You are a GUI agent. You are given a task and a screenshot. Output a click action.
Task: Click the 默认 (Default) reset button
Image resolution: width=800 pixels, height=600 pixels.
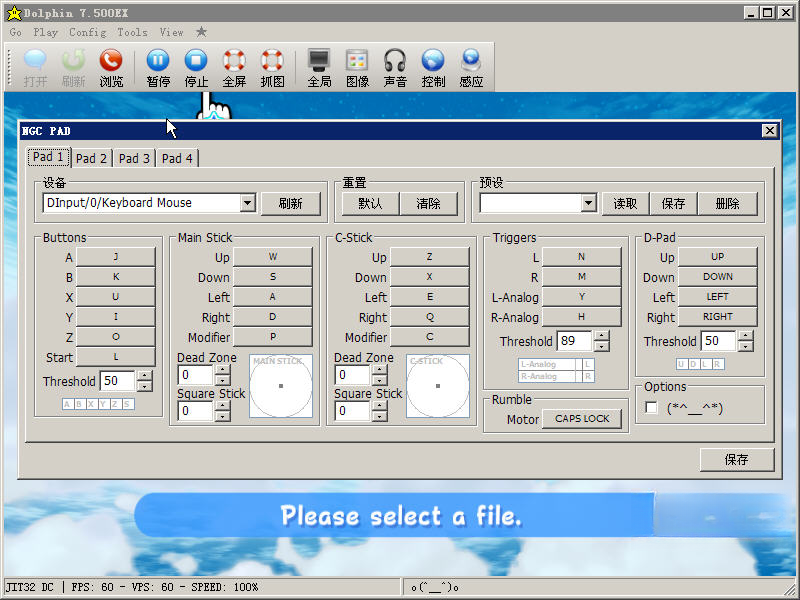[x=370, y=203]
